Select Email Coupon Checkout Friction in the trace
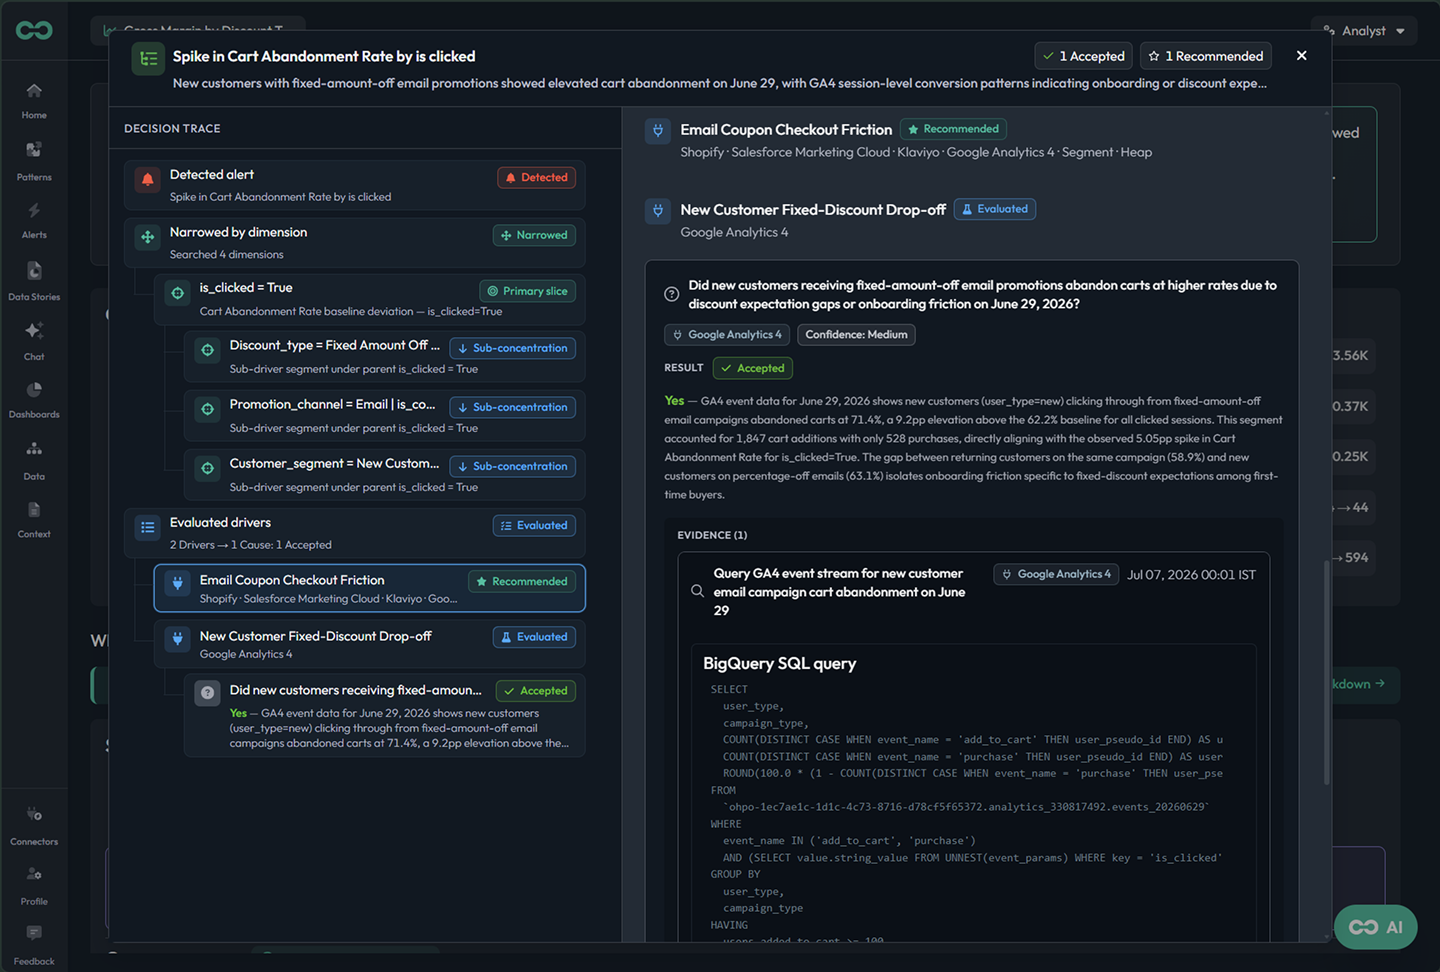The width and height of the screenshot is (1440, 972). click(x=370, y=588)
